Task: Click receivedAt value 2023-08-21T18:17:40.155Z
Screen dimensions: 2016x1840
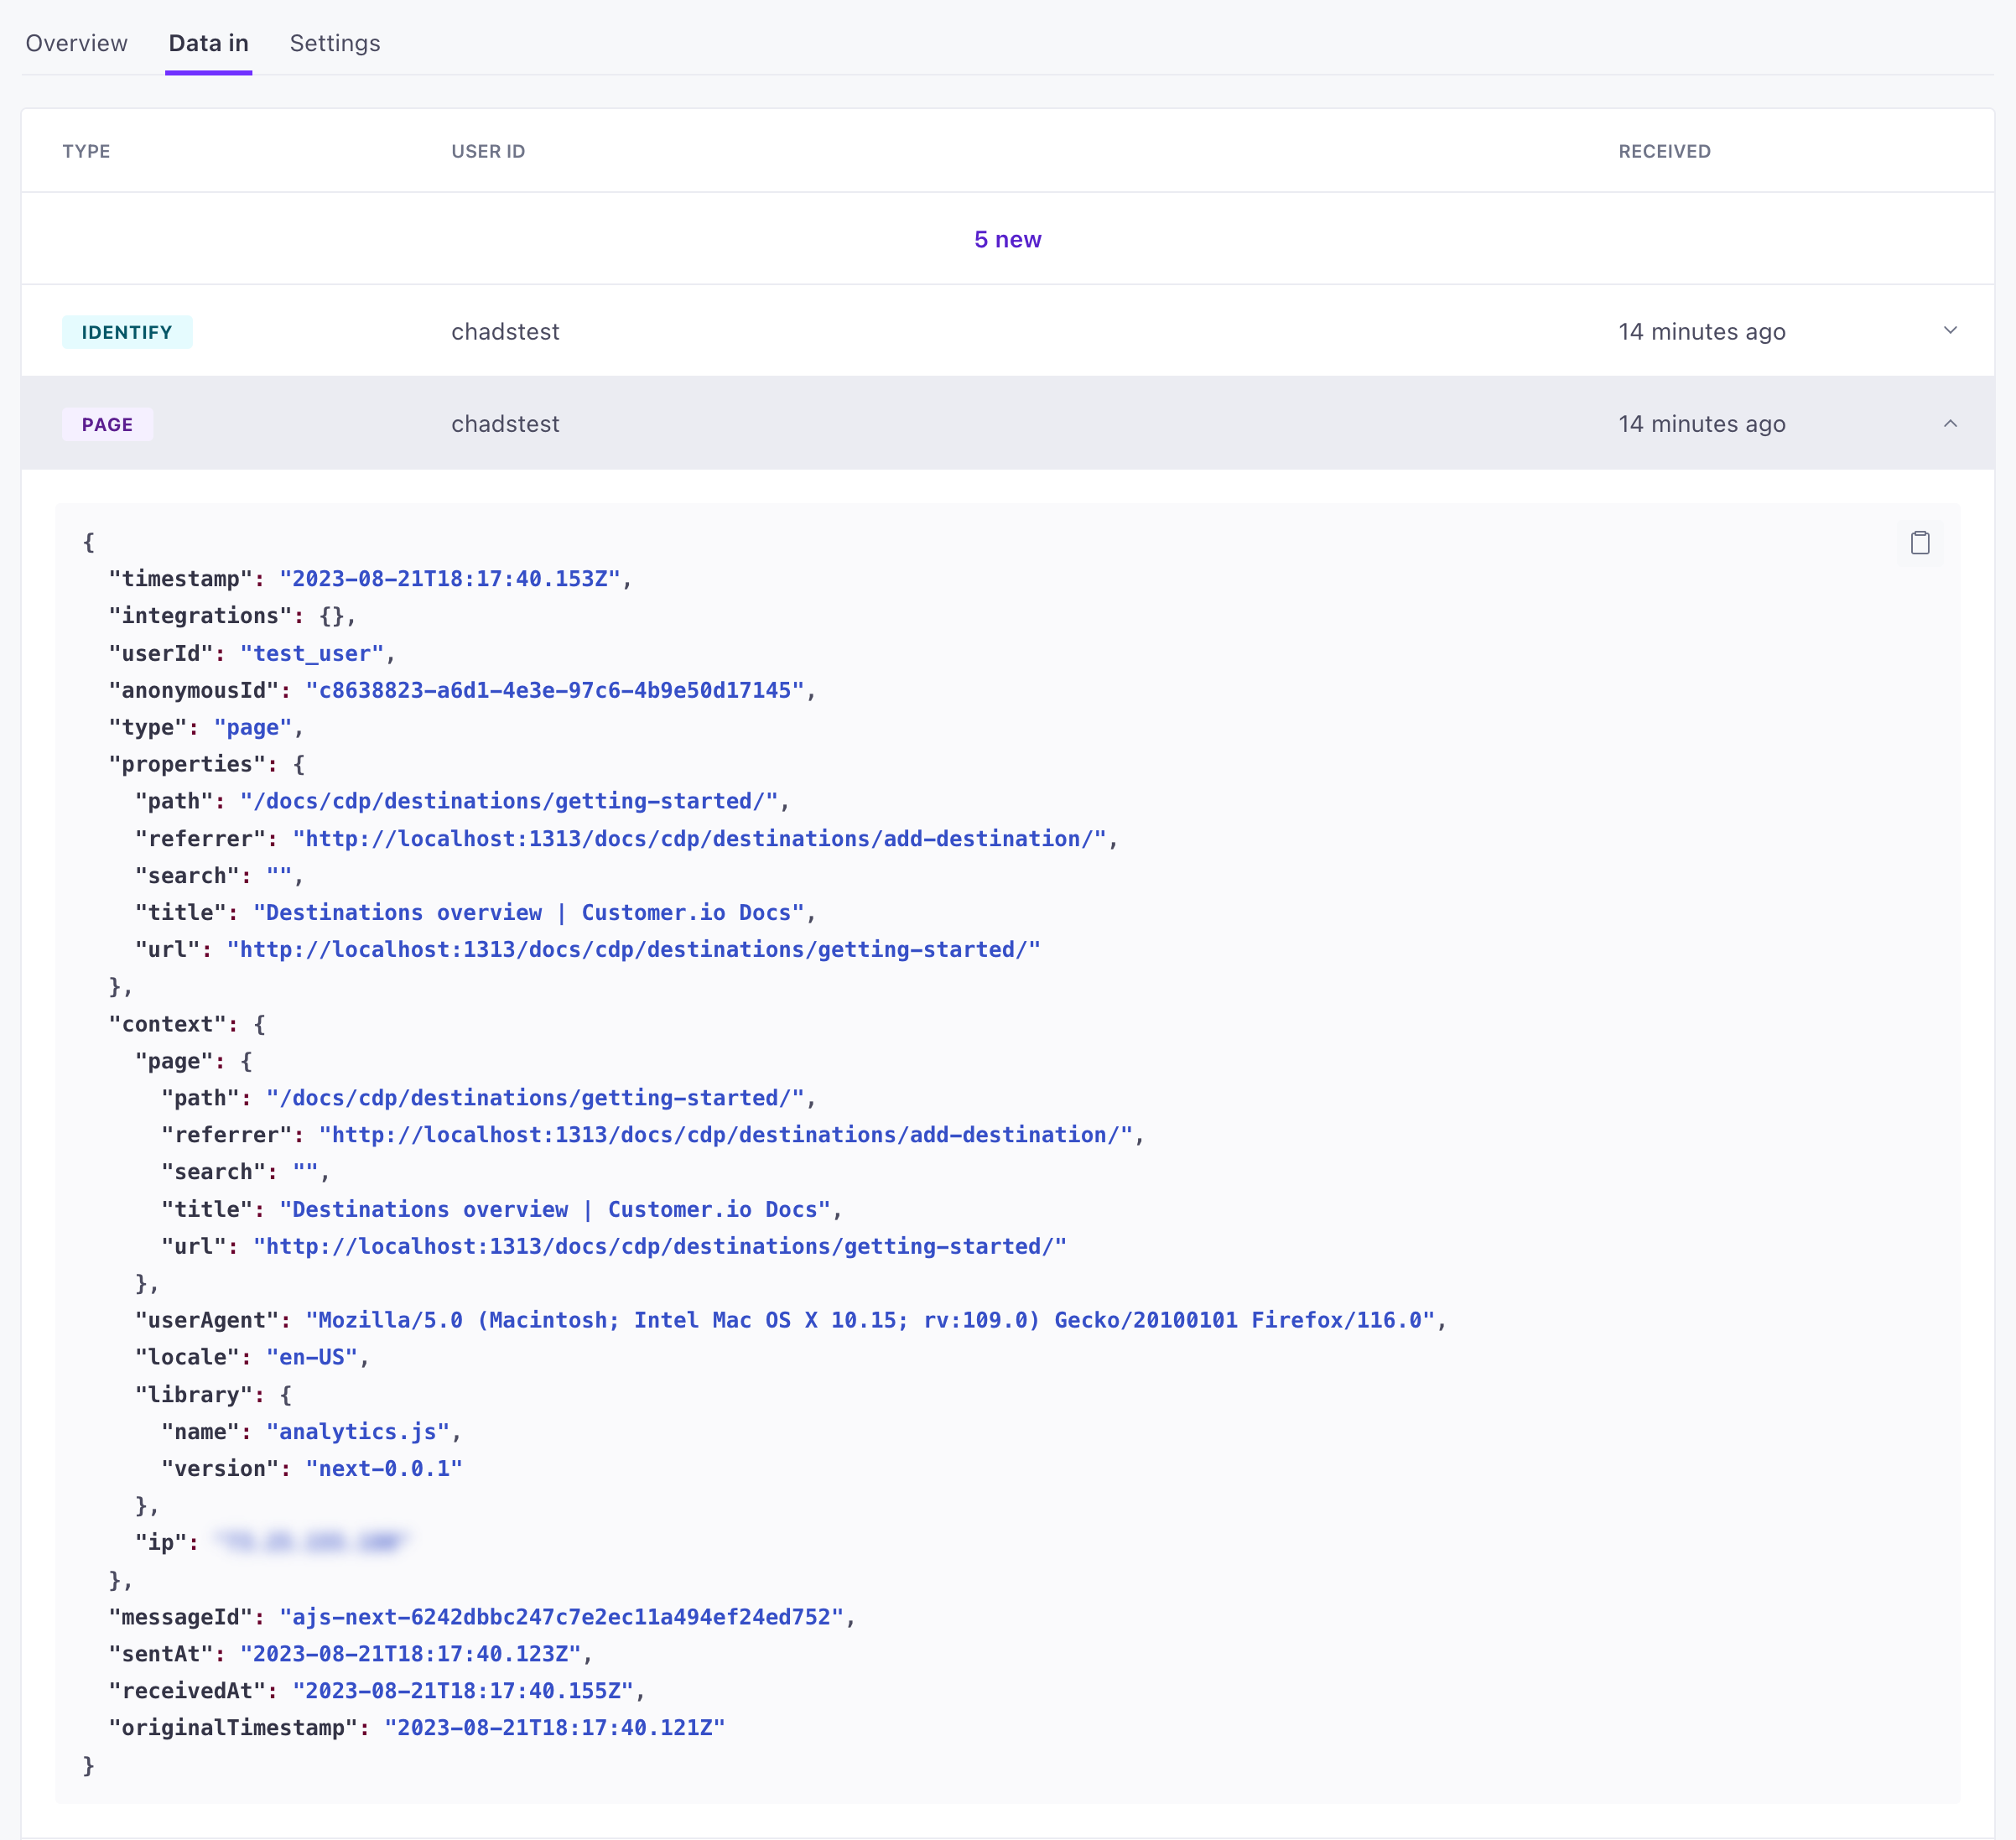Action: coord(463,1691)
